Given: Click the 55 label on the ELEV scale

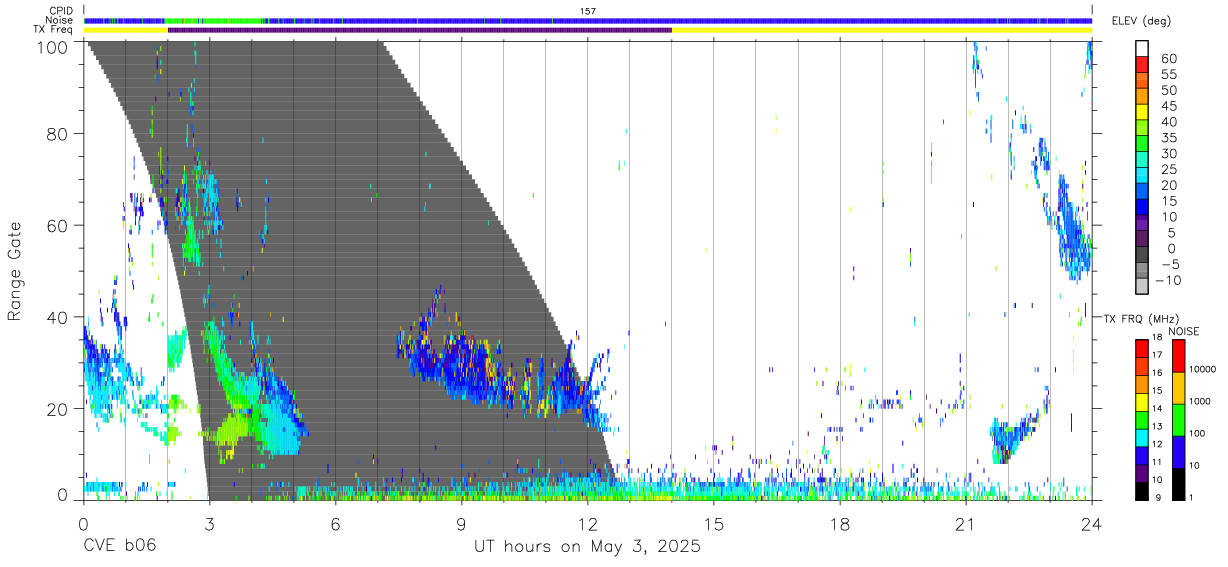Looking at the screenshot, I should point(1168,75).
